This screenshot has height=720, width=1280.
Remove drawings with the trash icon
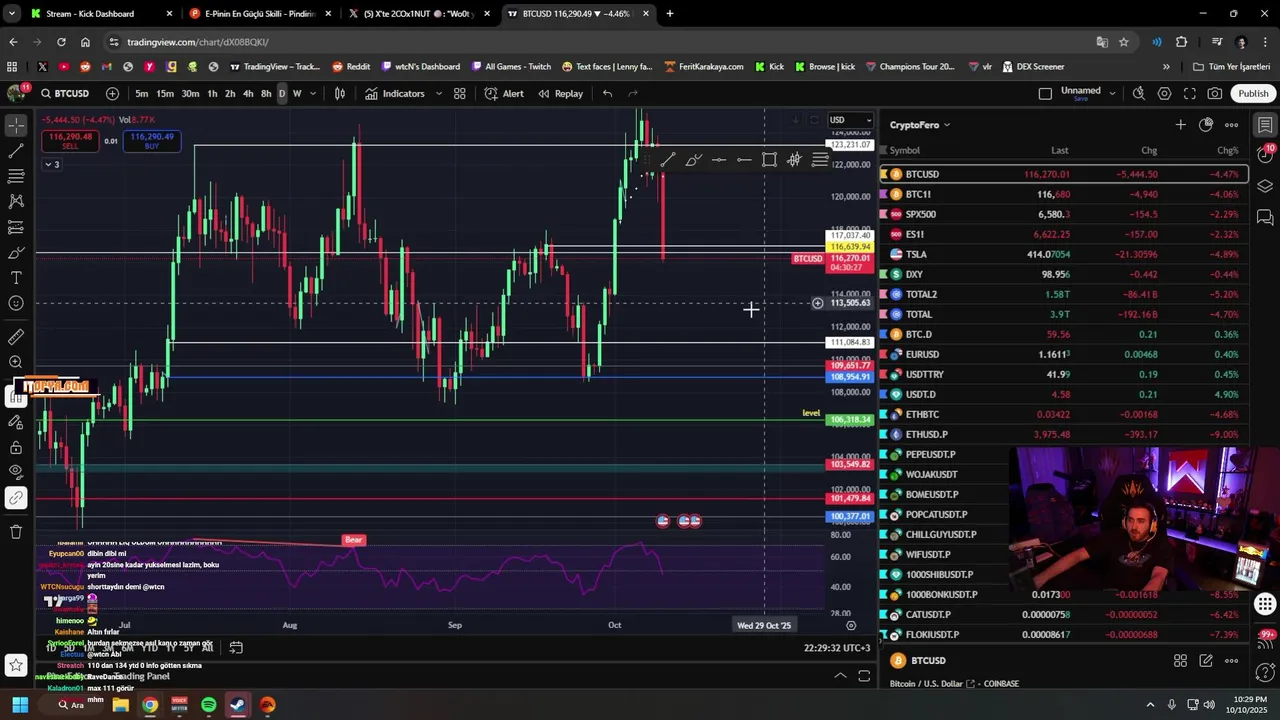point(16,532)
